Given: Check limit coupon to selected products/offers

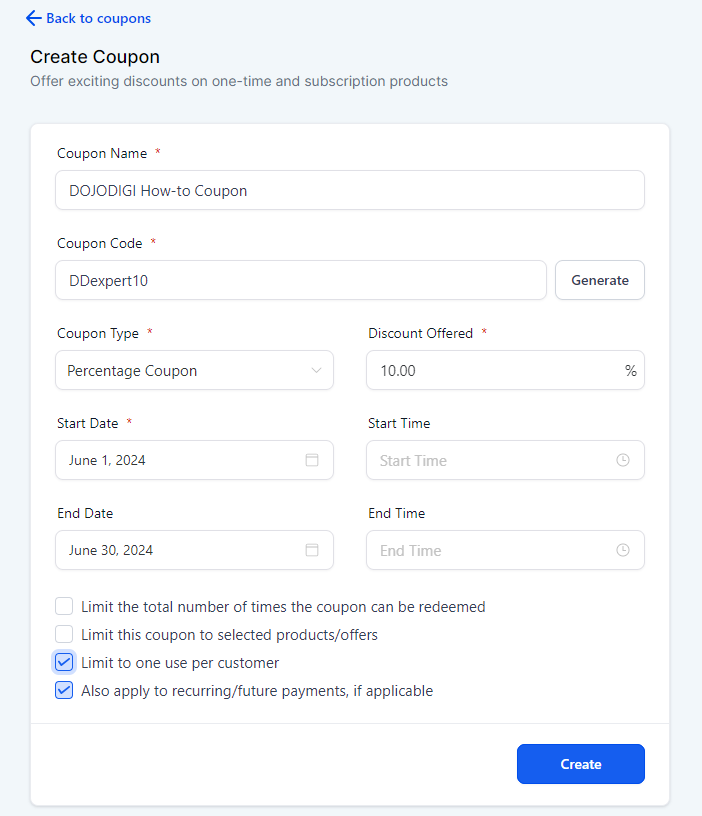Looking at the screenshot, I should pyautogui.click(x=64, y=634).
